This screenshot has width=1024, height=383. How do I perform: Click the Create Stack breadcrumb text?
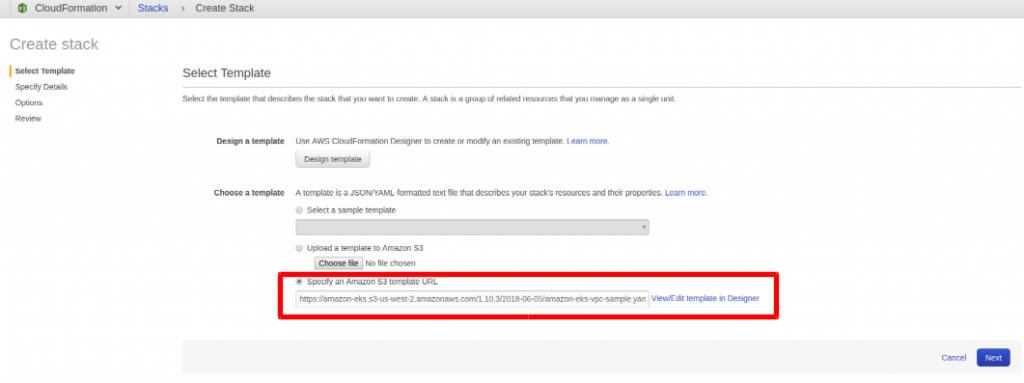(x=225, y=8)
